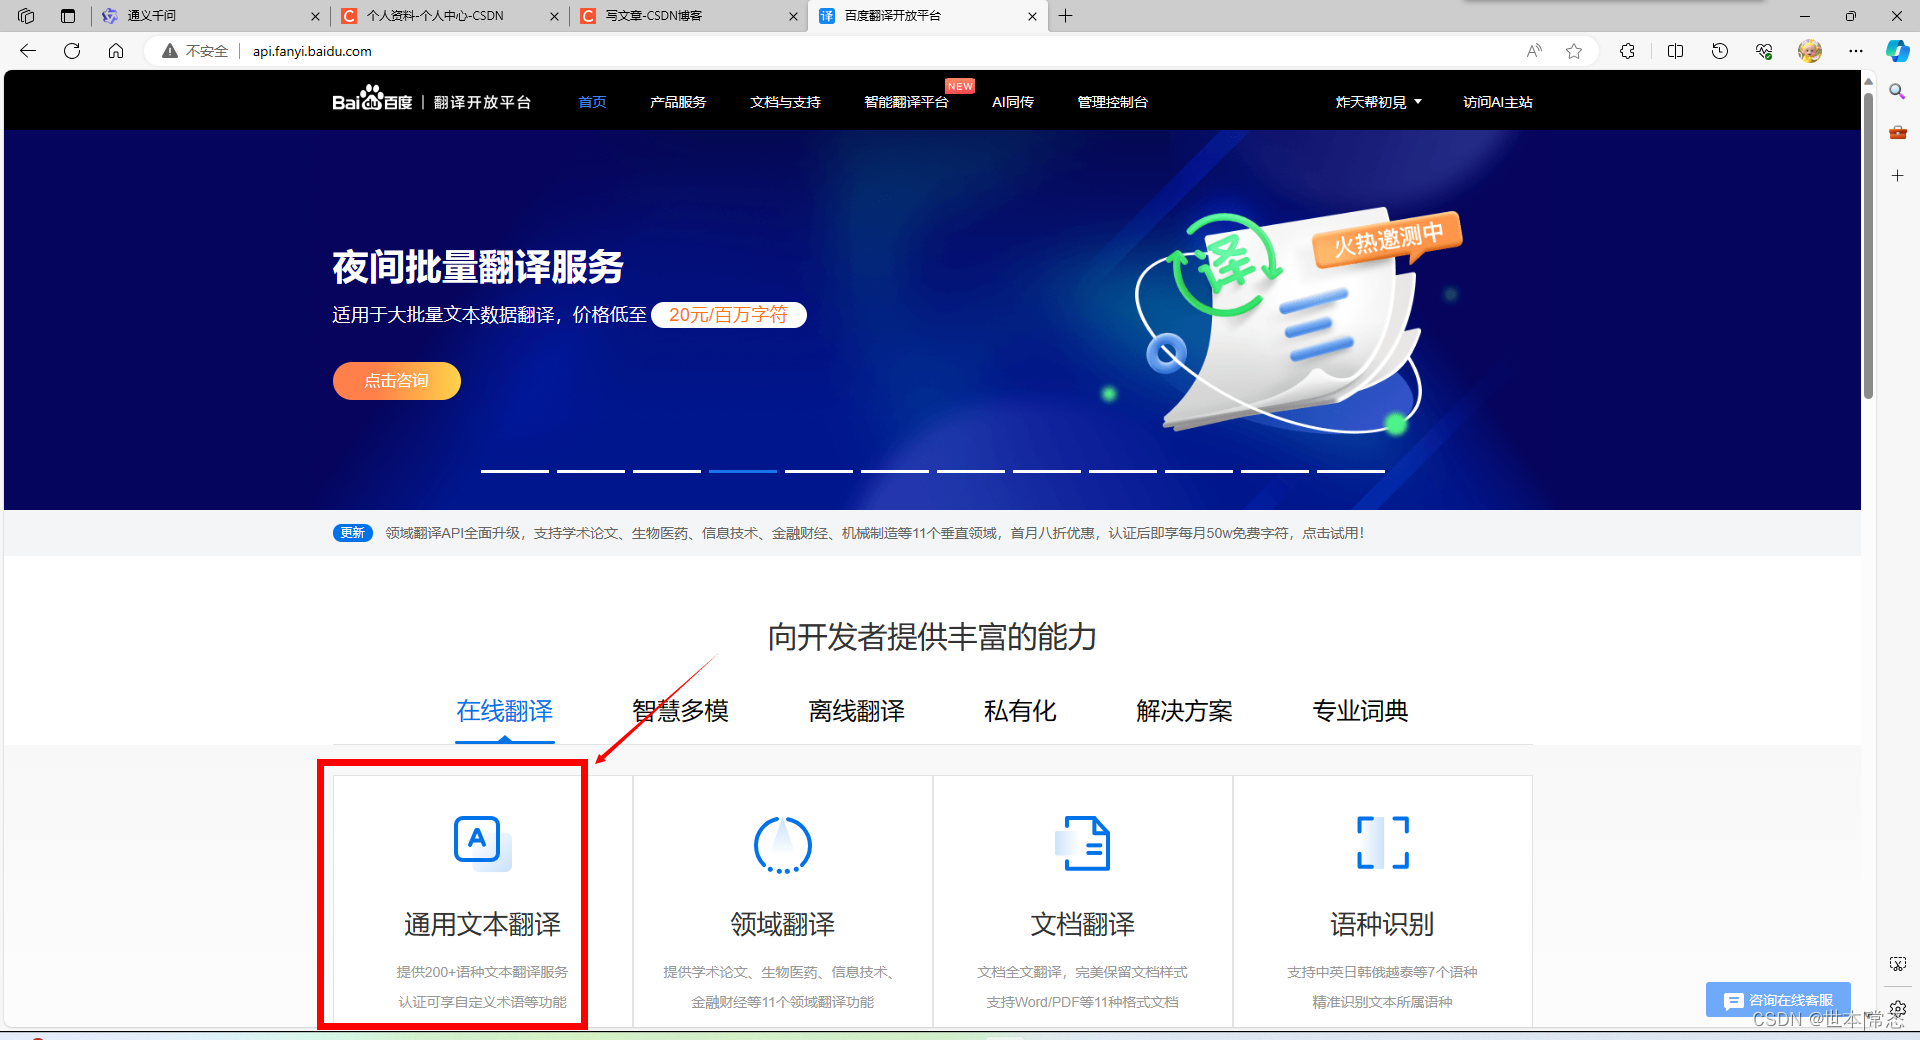Select the 在线翻译 capability tab
The width and height of the screenshot is (1920, 1040).
click(505, 711)
